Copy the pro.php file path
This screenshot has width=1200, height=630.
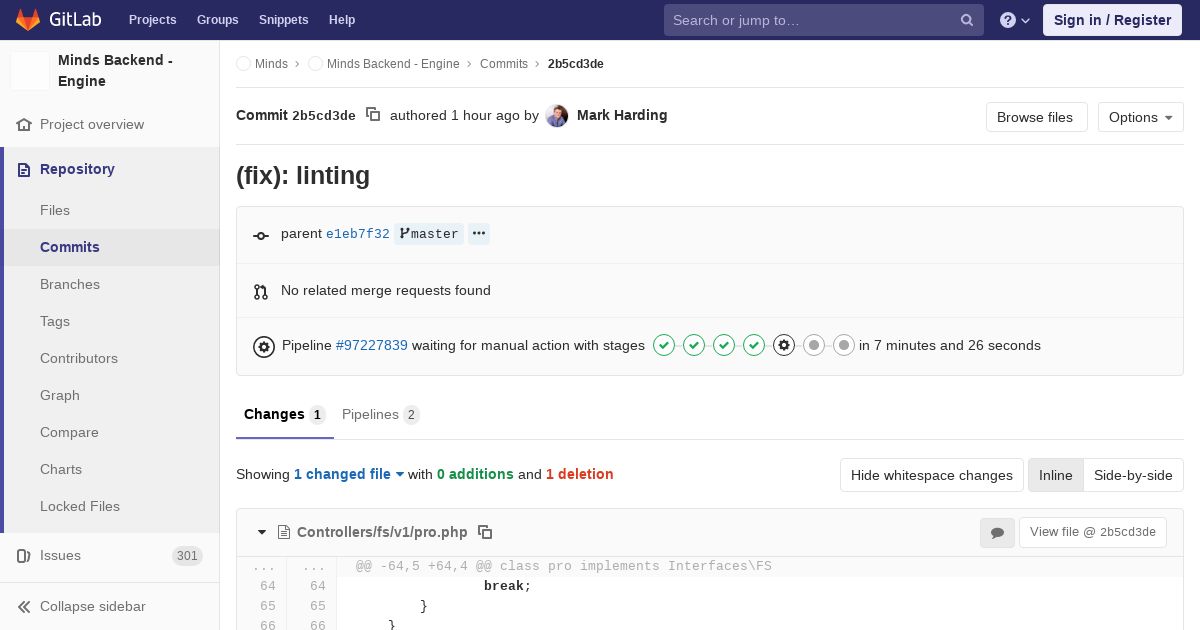tap(485, 532)
